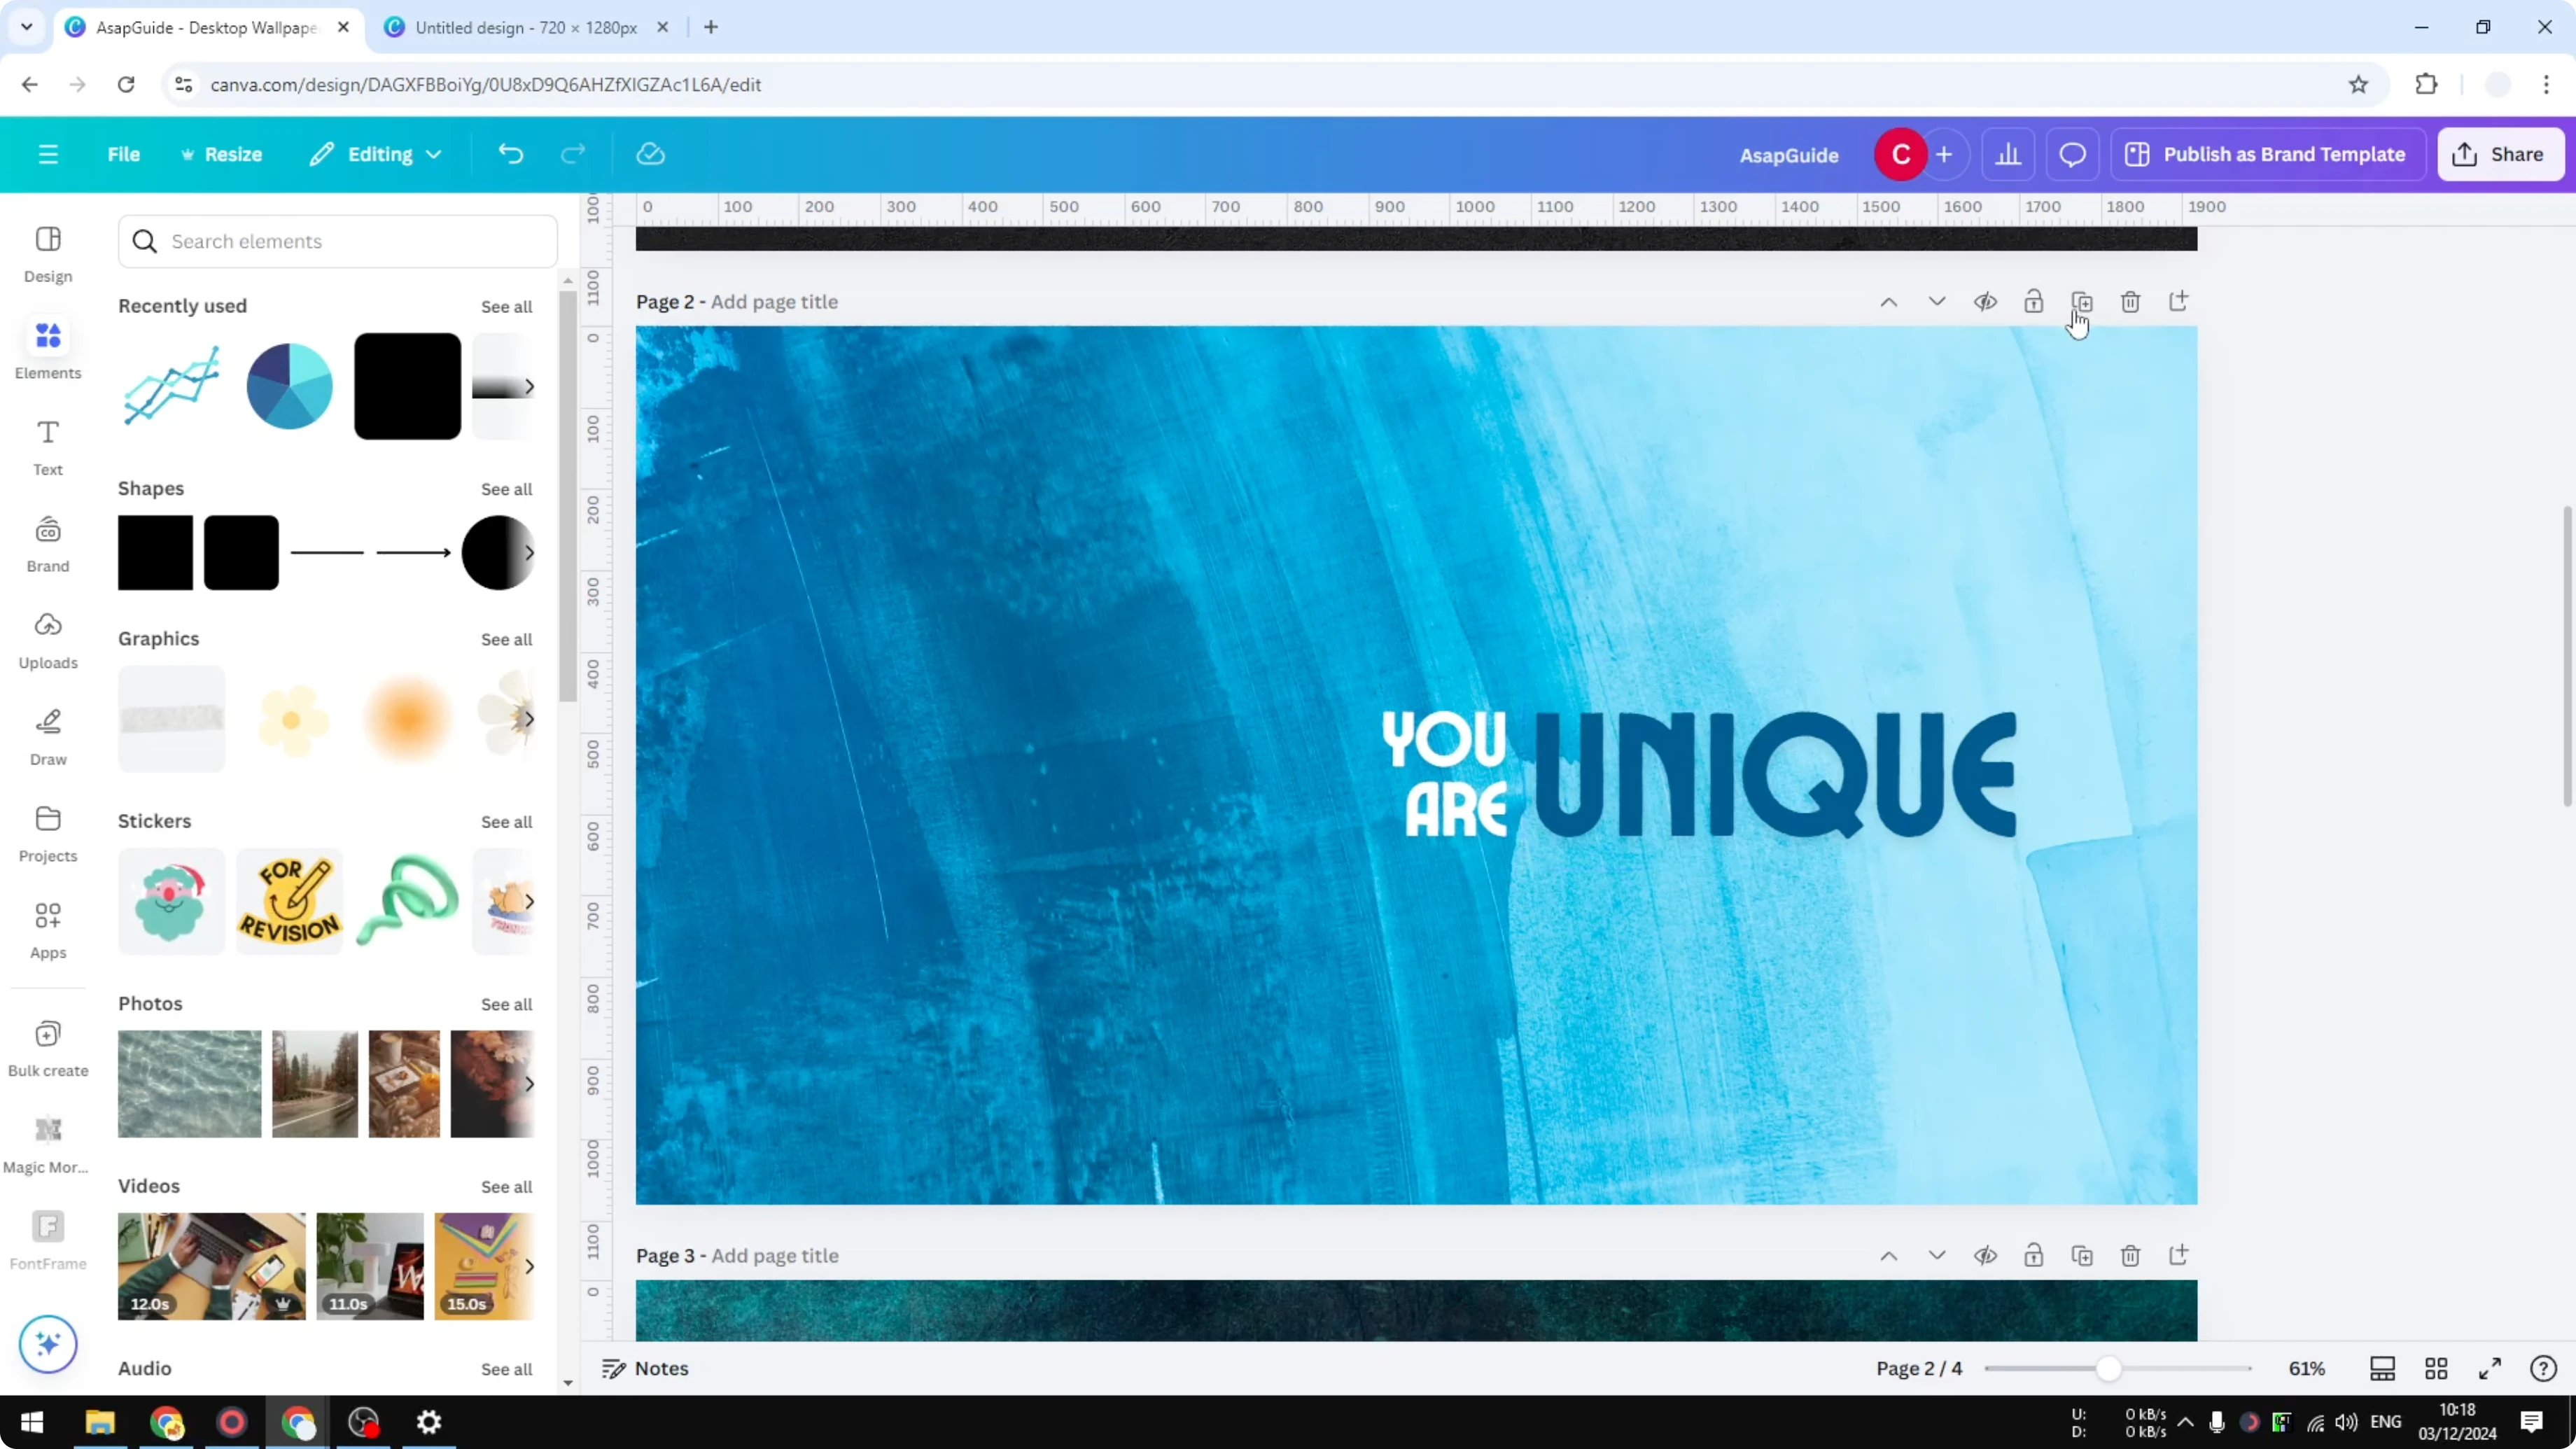Screen dimensions: 2576x1449
Task: Toggle the lock on Page 3
Action: click(x=2034, y=1255)
